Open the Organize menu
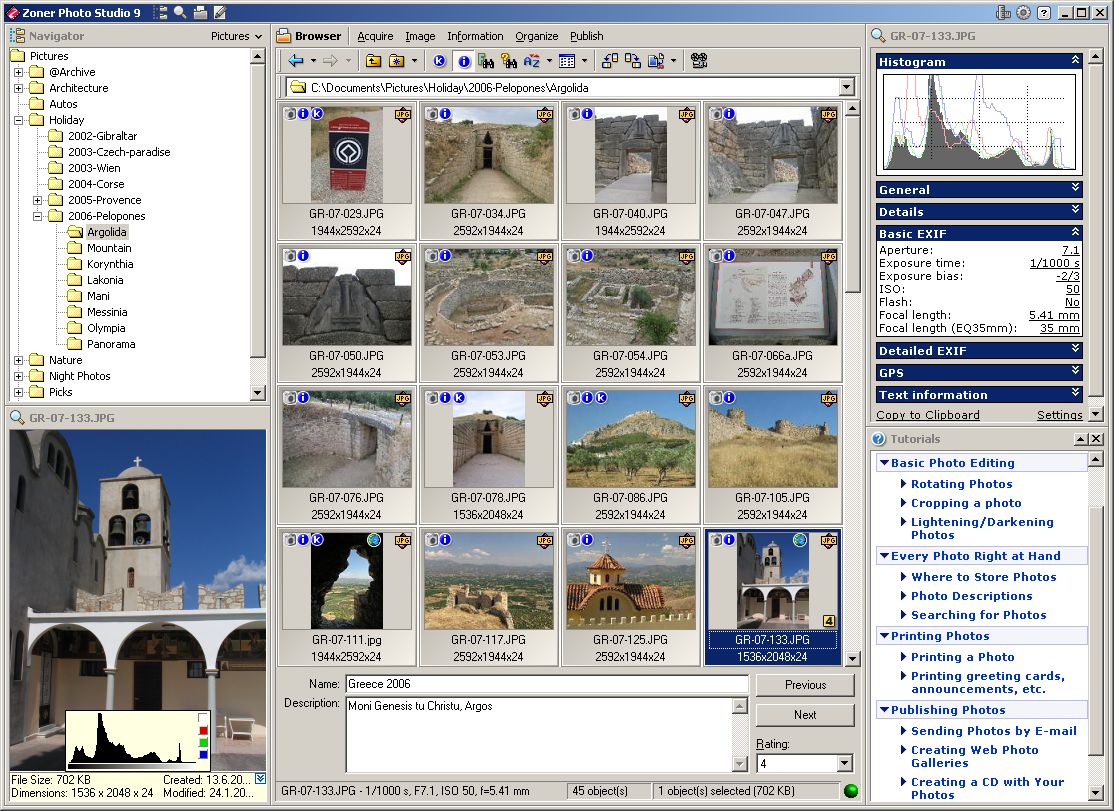 (536, 36)
